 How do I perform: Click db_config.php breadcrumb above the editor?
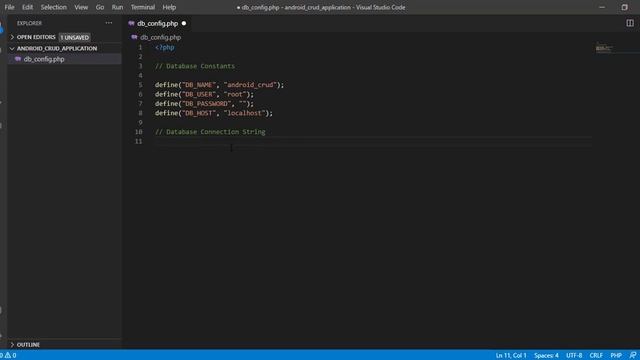160,38
